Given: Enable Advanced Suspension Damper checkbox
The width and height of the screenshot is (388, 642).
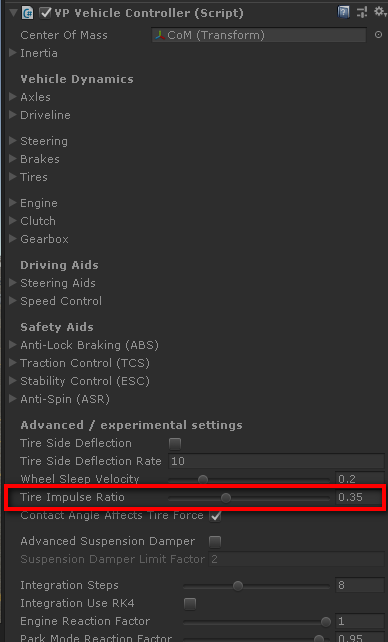Looking at the screenshot, I should point(215,542).
